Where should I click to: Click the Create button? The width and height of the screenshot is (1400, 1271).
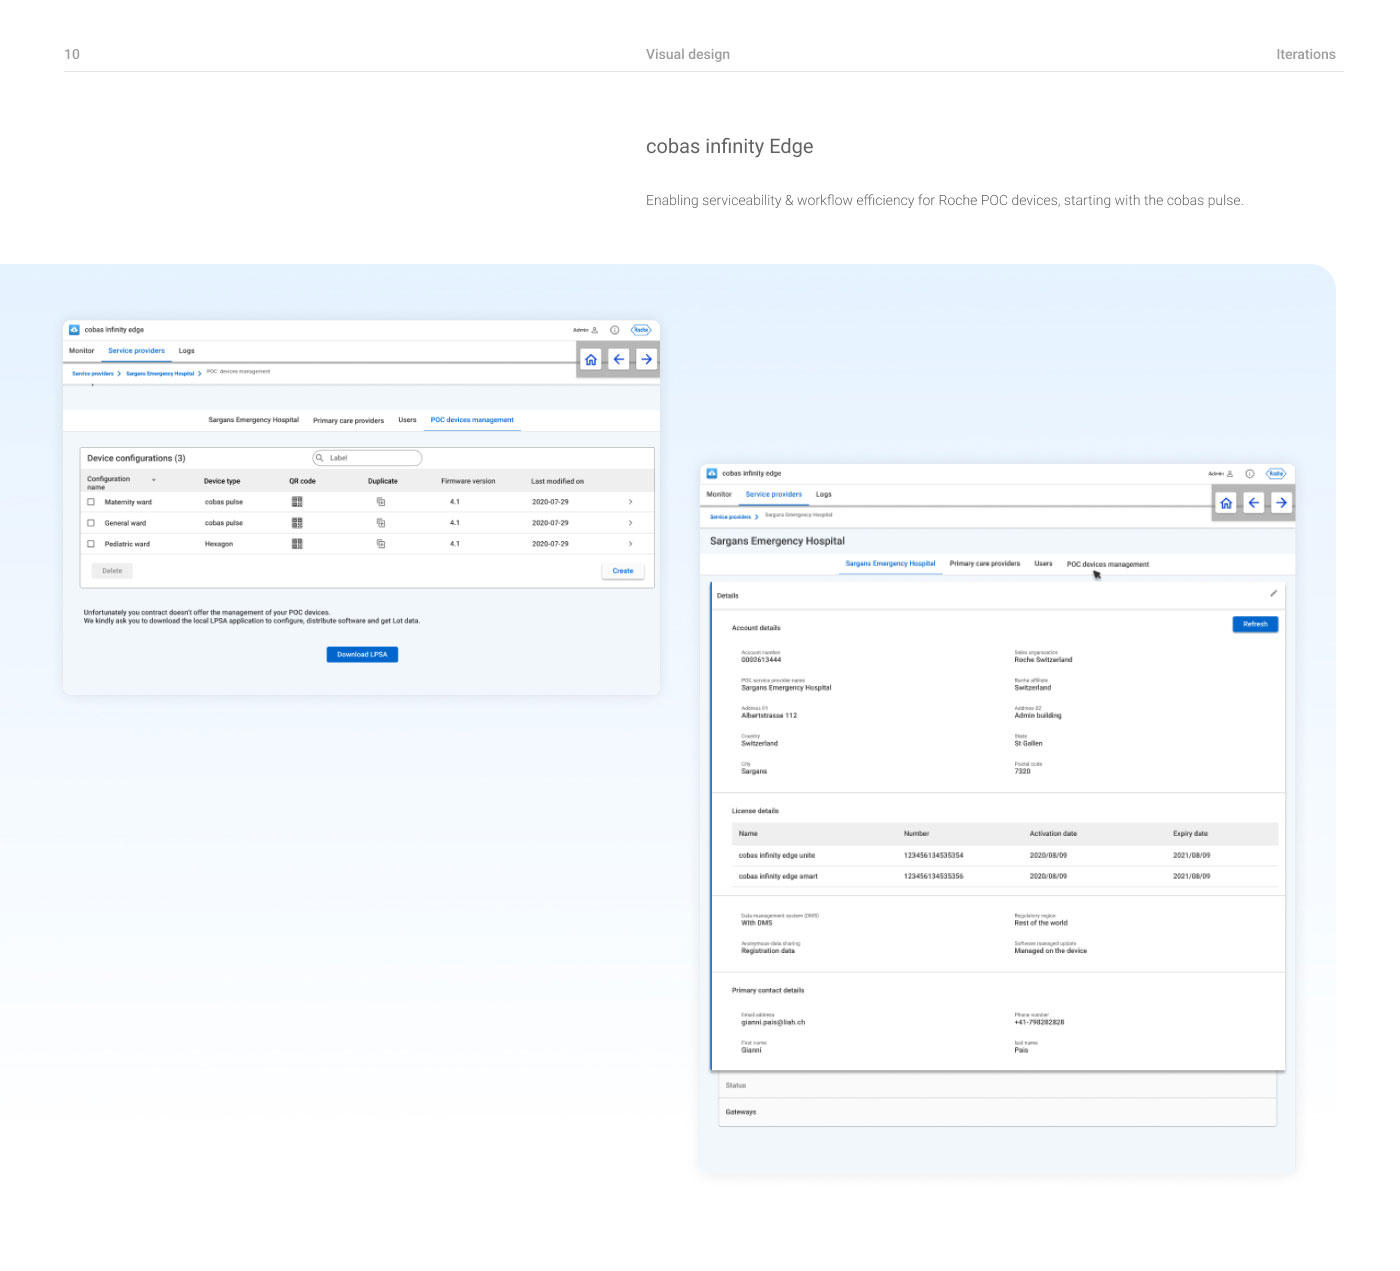[x=623, y=571]
